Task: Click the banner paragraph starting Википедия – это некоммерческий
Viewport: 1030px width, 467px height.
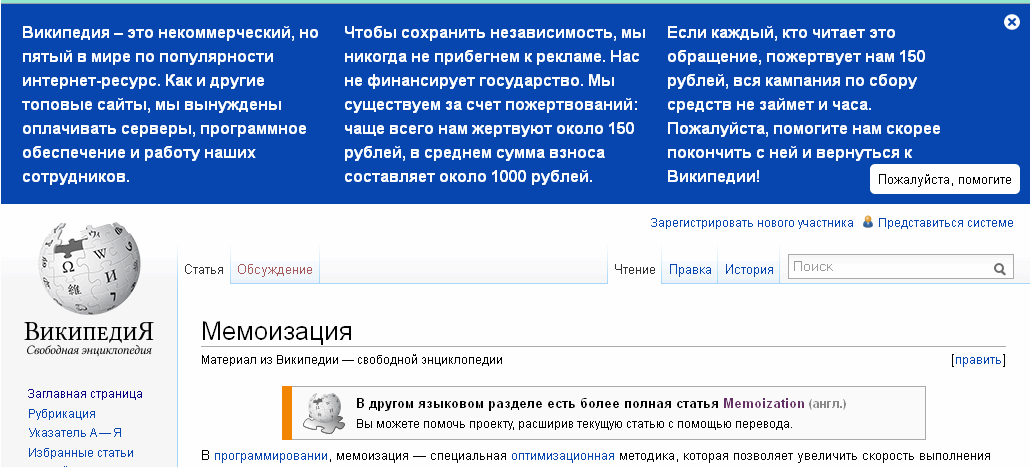Action: tap(171, 104)
